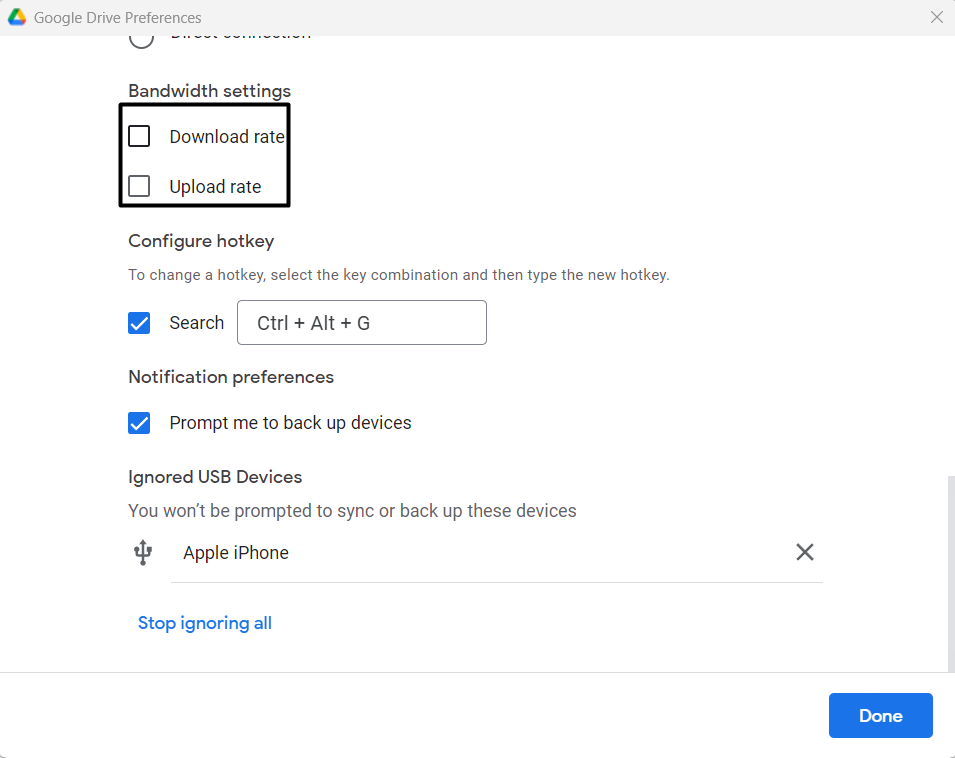Click the Google Drive Preferences title text

pos(117,18)
